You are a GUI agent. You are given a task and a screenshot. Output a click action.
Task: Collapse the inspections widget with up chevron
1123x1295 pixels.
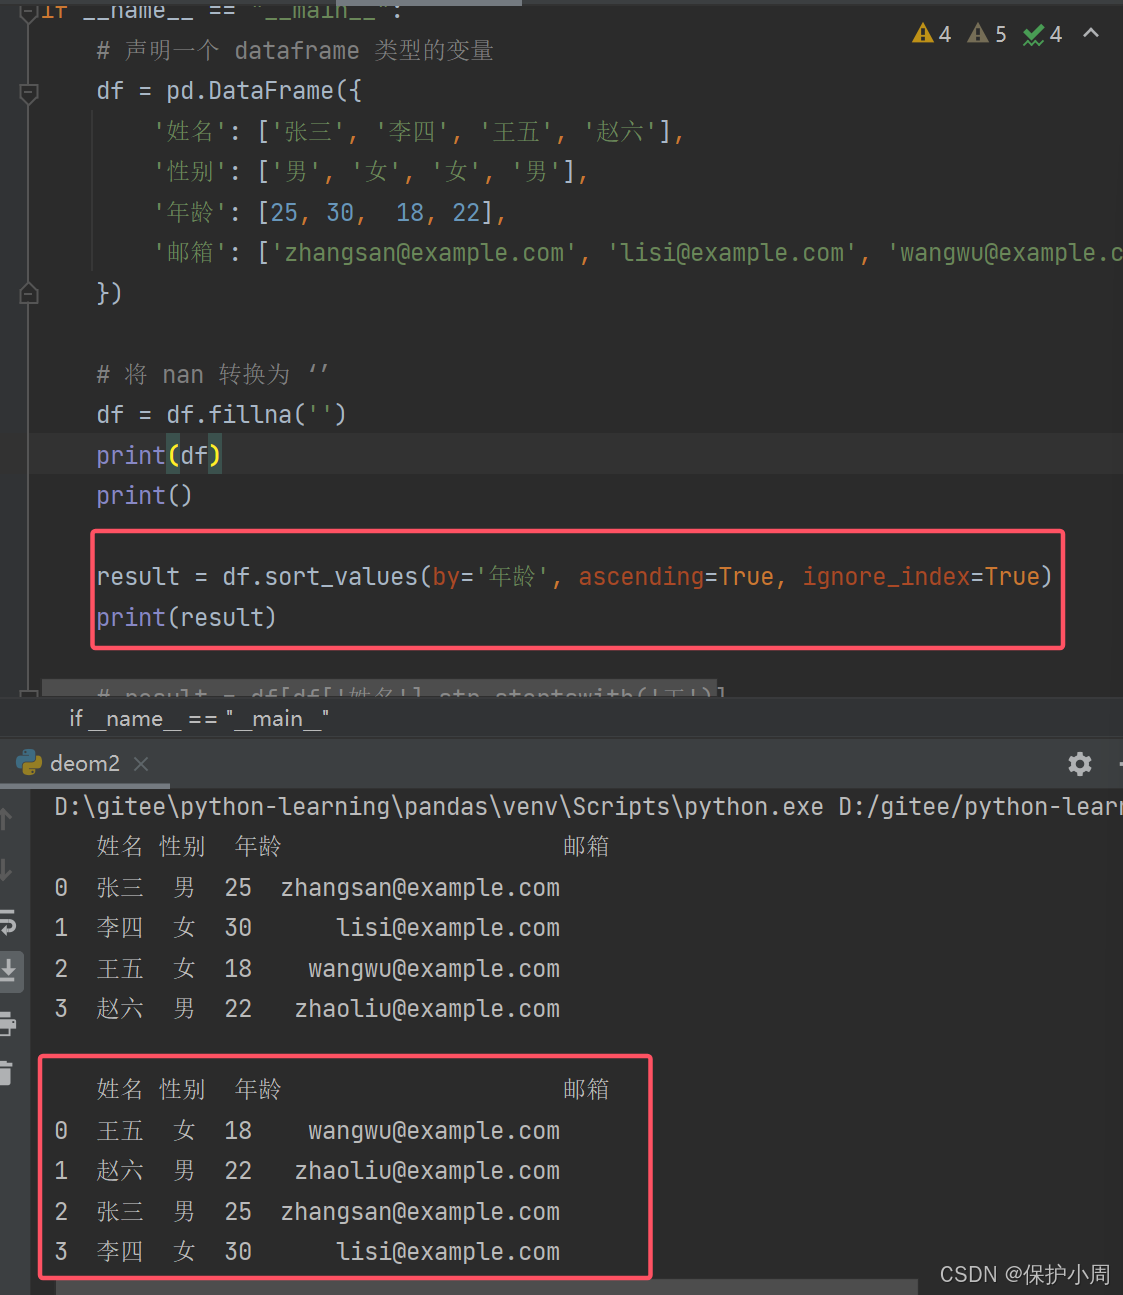click(1090, 33)
